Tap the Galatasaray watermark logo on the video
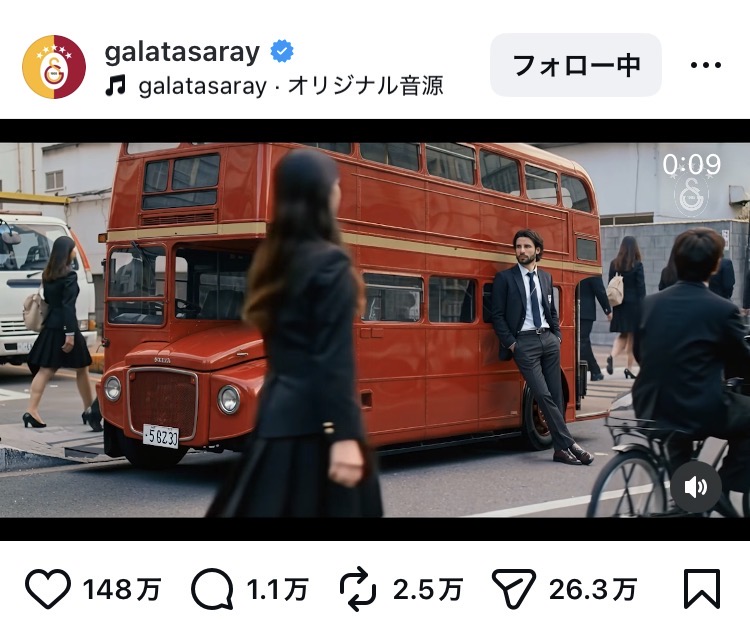This screenshot has height=619, width=750. point(692,196)
